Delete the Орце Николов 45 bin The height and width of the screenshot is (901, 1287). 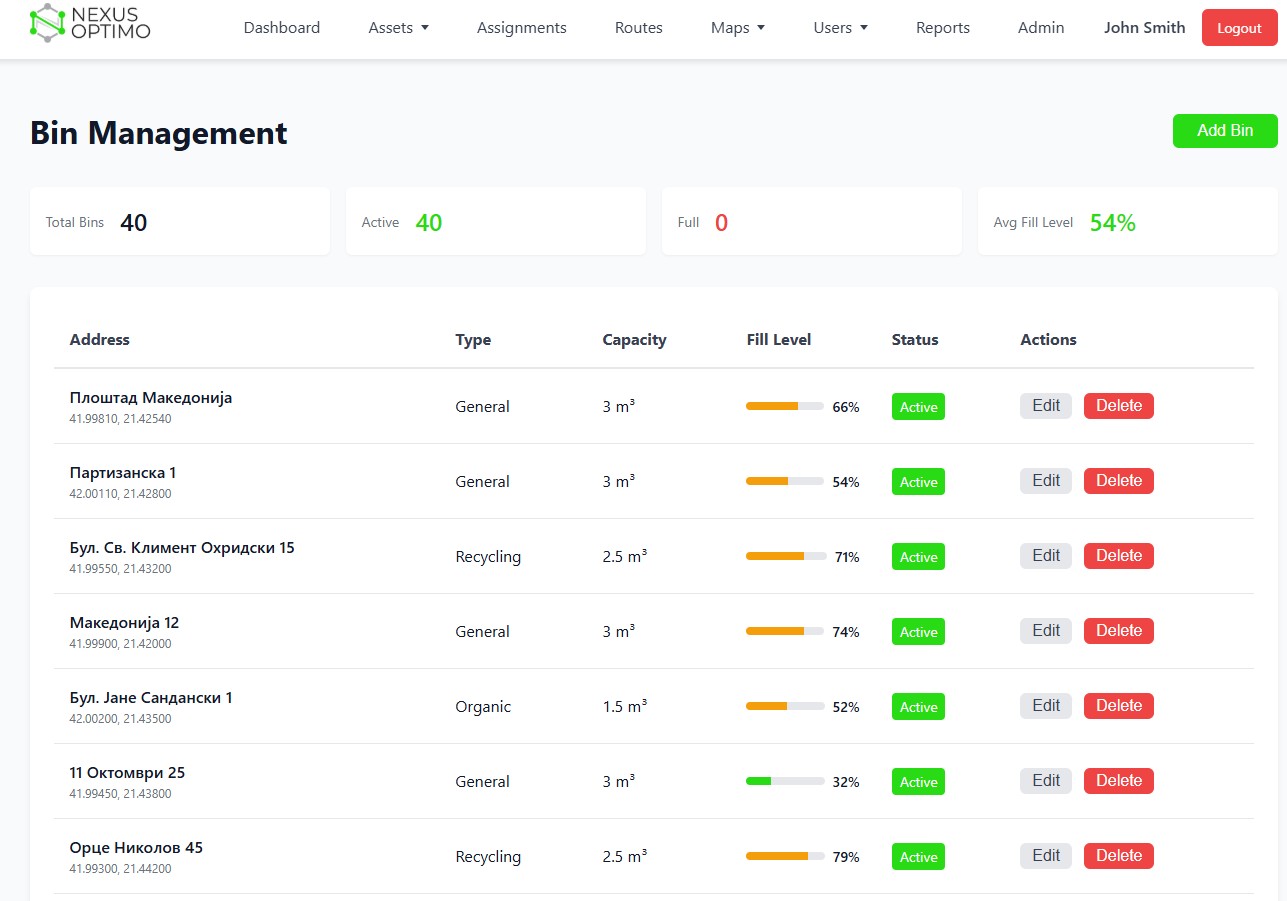pyautogui.click(x=1119, y=856)
